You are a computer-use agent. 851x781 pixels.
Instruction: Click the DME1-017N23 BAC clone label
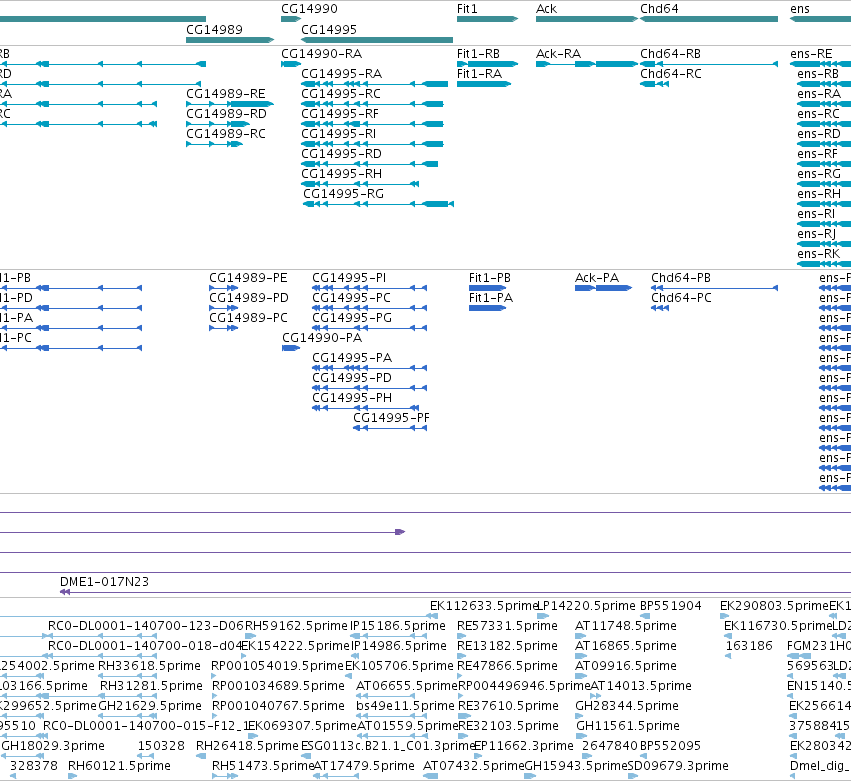(x=104, y=582)
